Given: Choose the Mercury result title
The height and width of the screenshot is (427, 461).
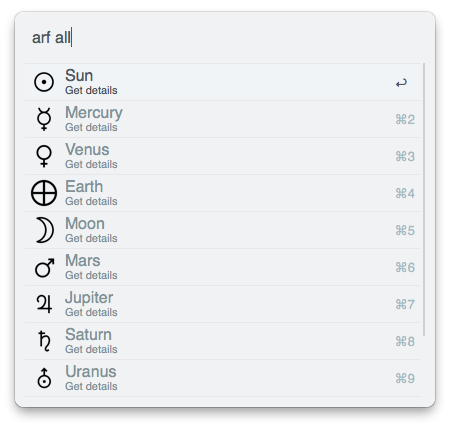Looking at the screenshot, I should tap(94, 113).
